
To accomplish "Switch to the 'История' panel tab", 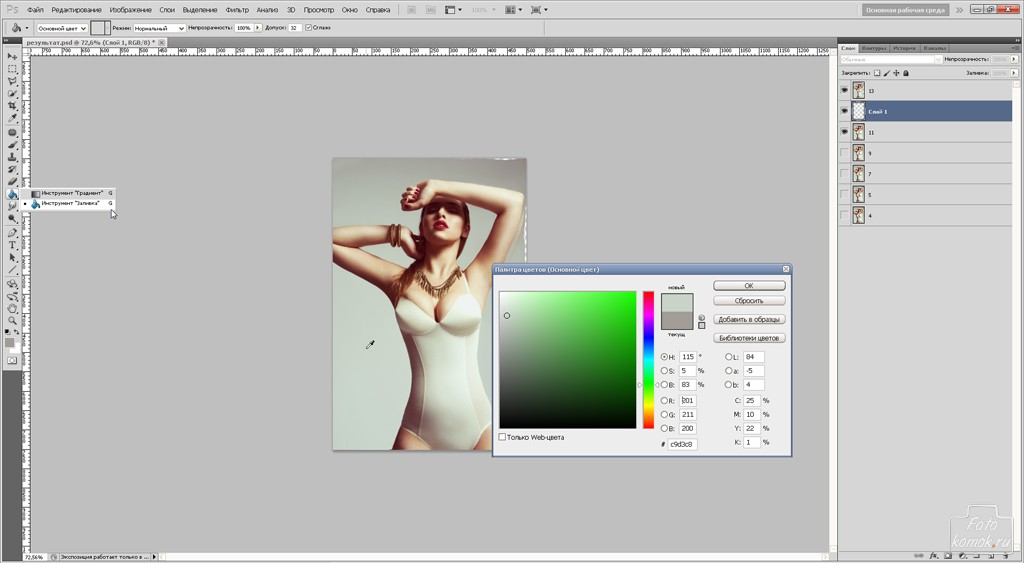I will point(904,47).
